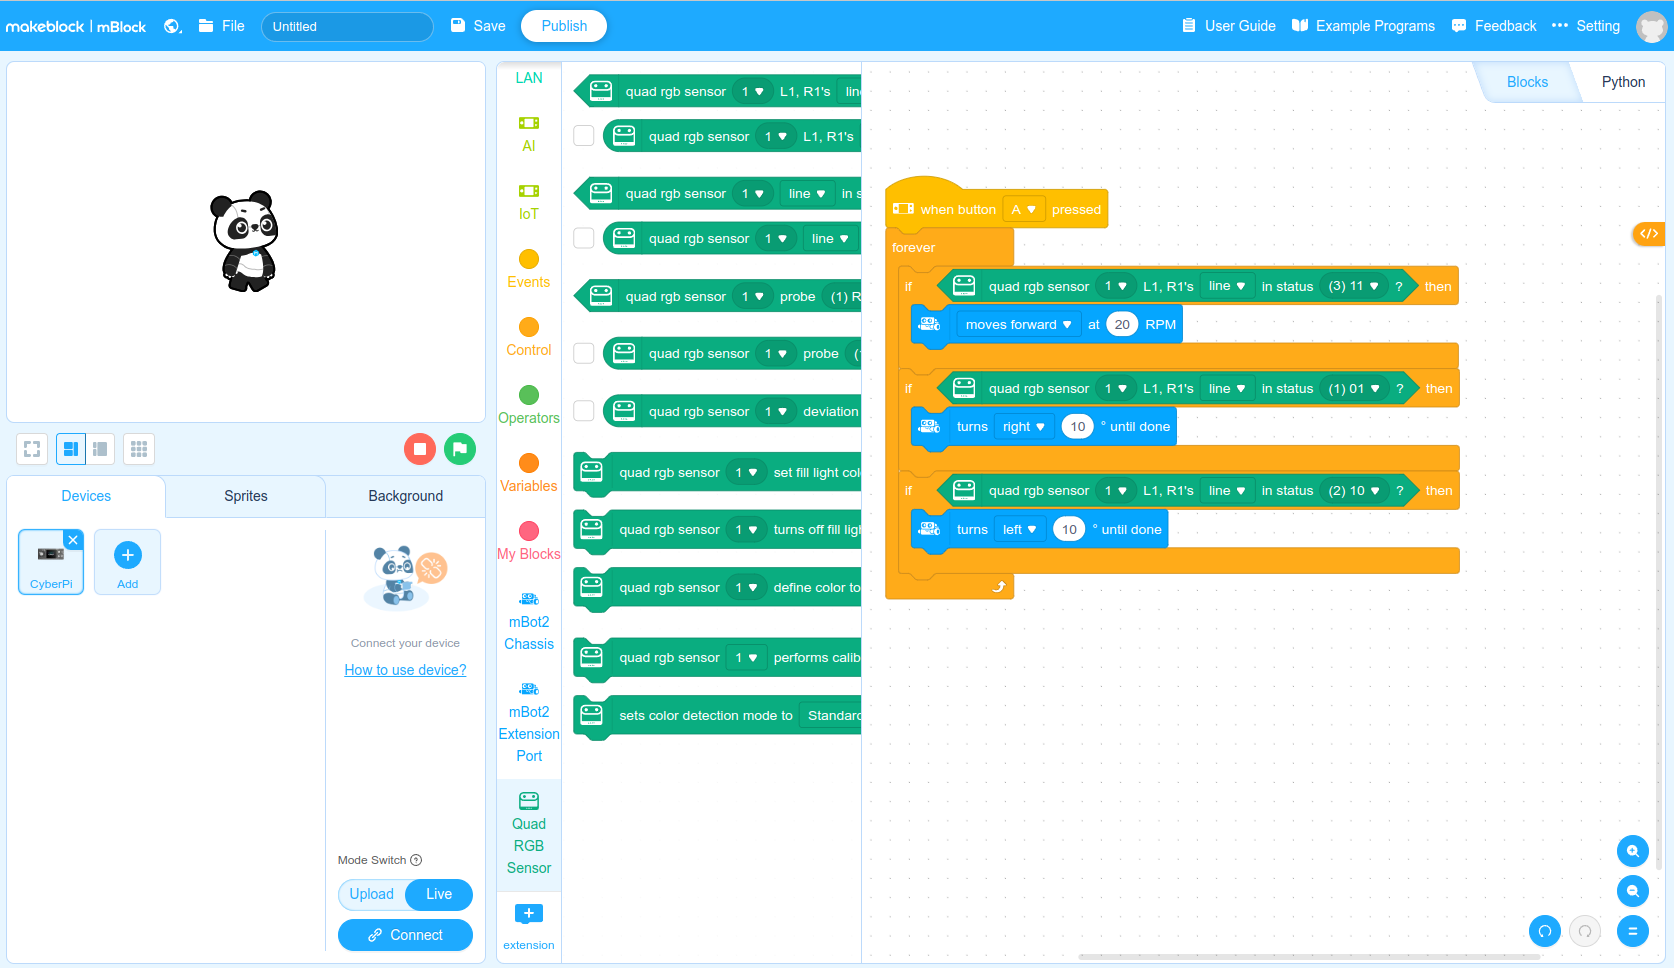Switch to the Python tab
This screenshot has width=1674, height=968.
point(1623,82)
